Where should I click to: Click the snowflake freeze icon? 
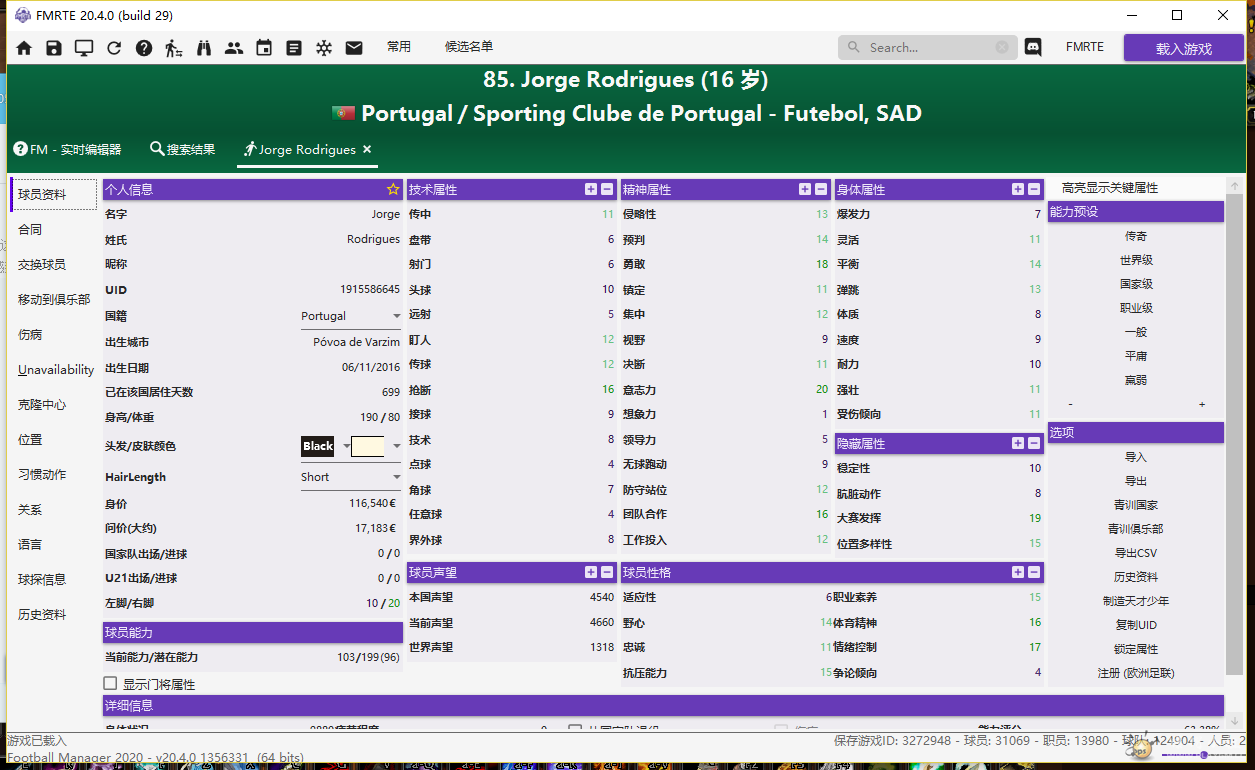[324, 47]
